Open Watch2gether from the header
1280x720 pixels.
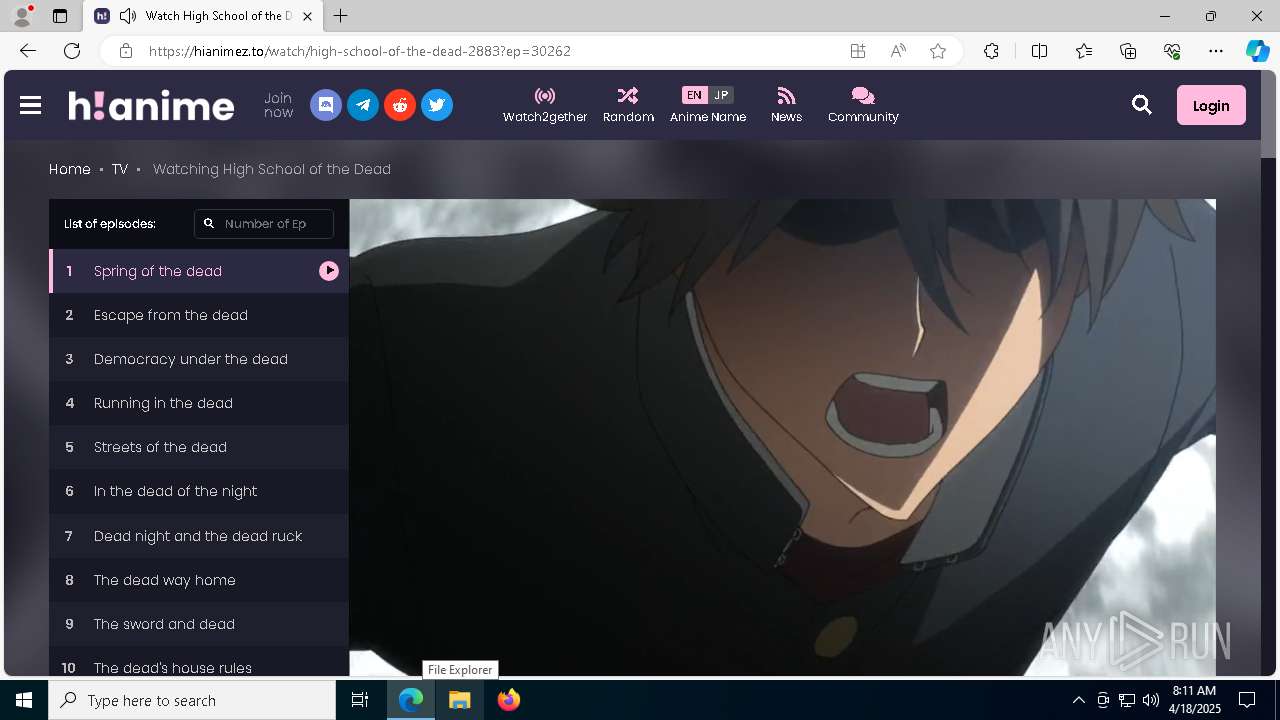(x=545, y=105)
